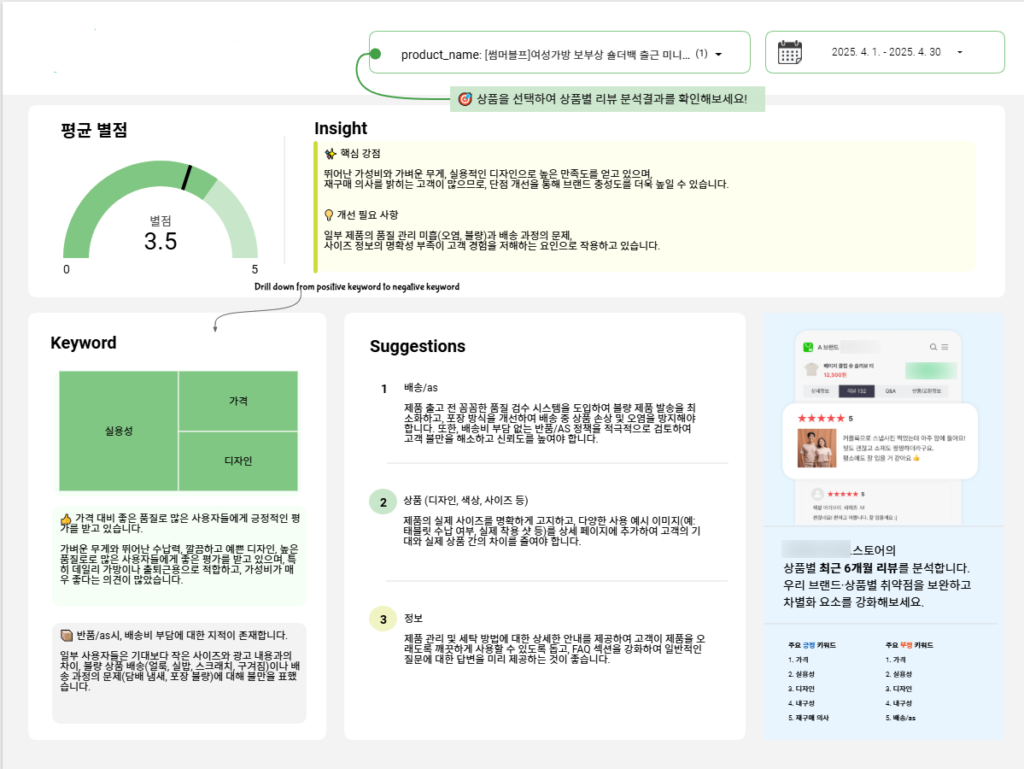Open the hamburger menu in the store mockup
The image size is (1024, 769).
click(x=945, y=347)
